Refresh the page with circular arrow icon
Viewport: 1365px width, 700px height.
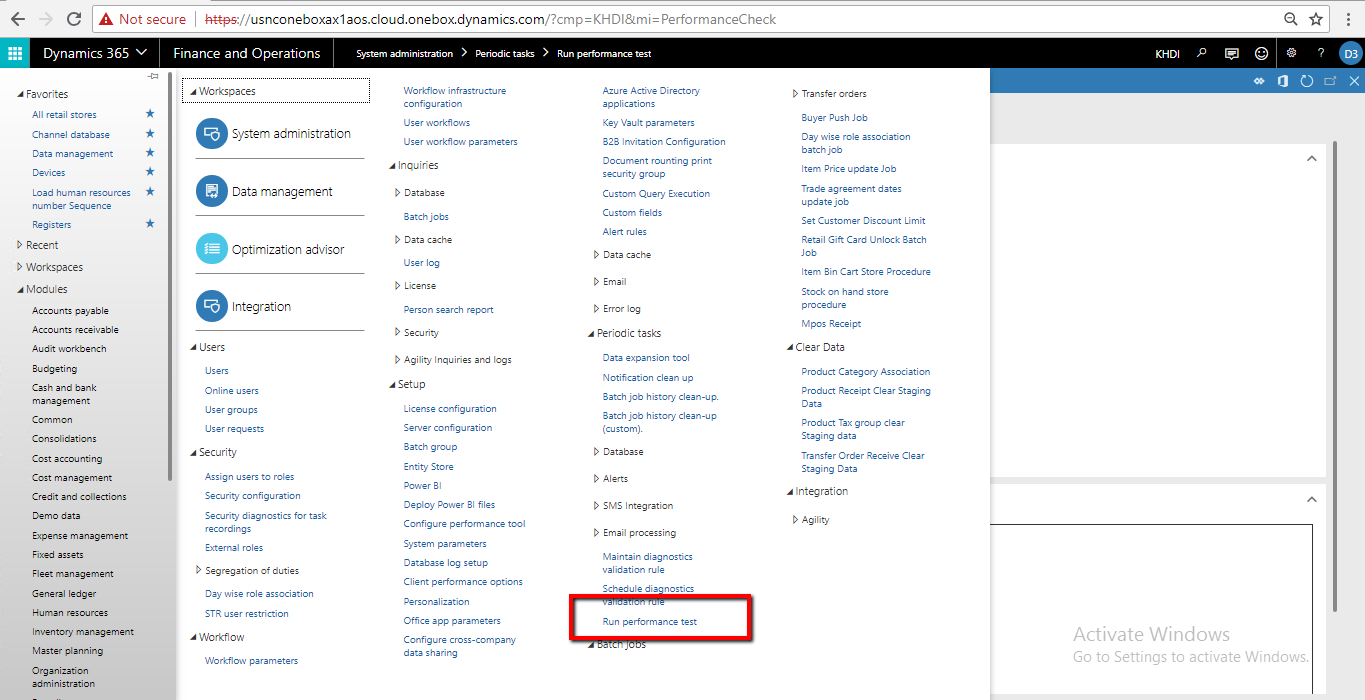pos(1306,81)
